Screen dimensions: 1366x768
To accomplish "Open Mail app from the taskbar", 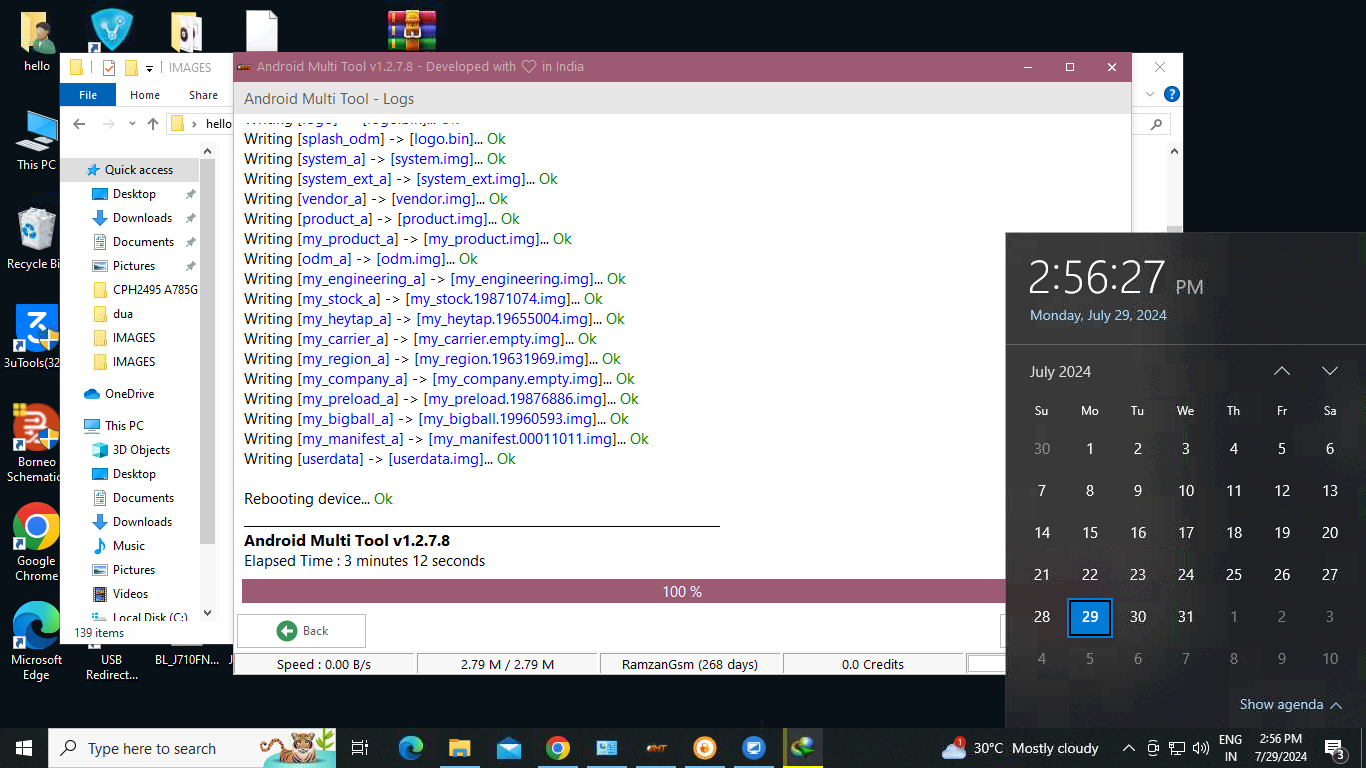I will 508,748.
